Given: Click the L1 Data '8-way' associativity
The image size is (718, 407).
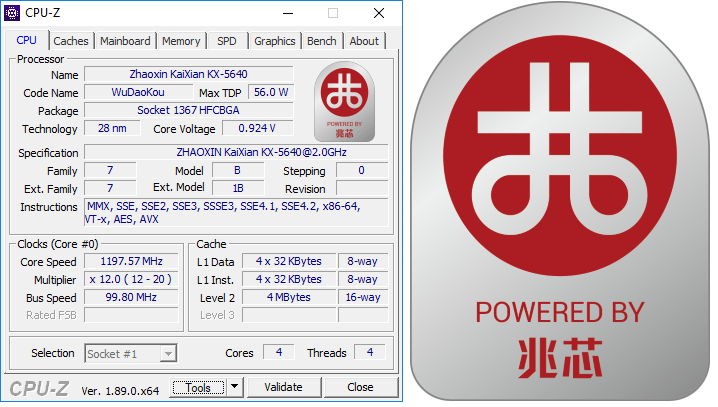Looking at the screenshot, I should (363, 261).
